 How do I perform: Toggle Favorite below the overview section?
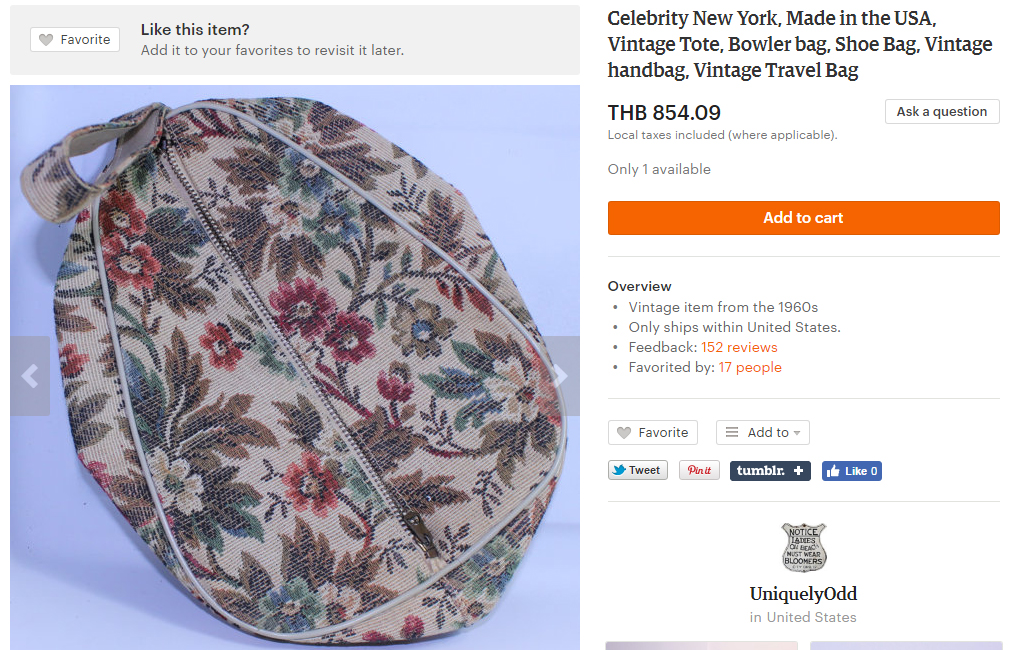(x=652, y=433)
